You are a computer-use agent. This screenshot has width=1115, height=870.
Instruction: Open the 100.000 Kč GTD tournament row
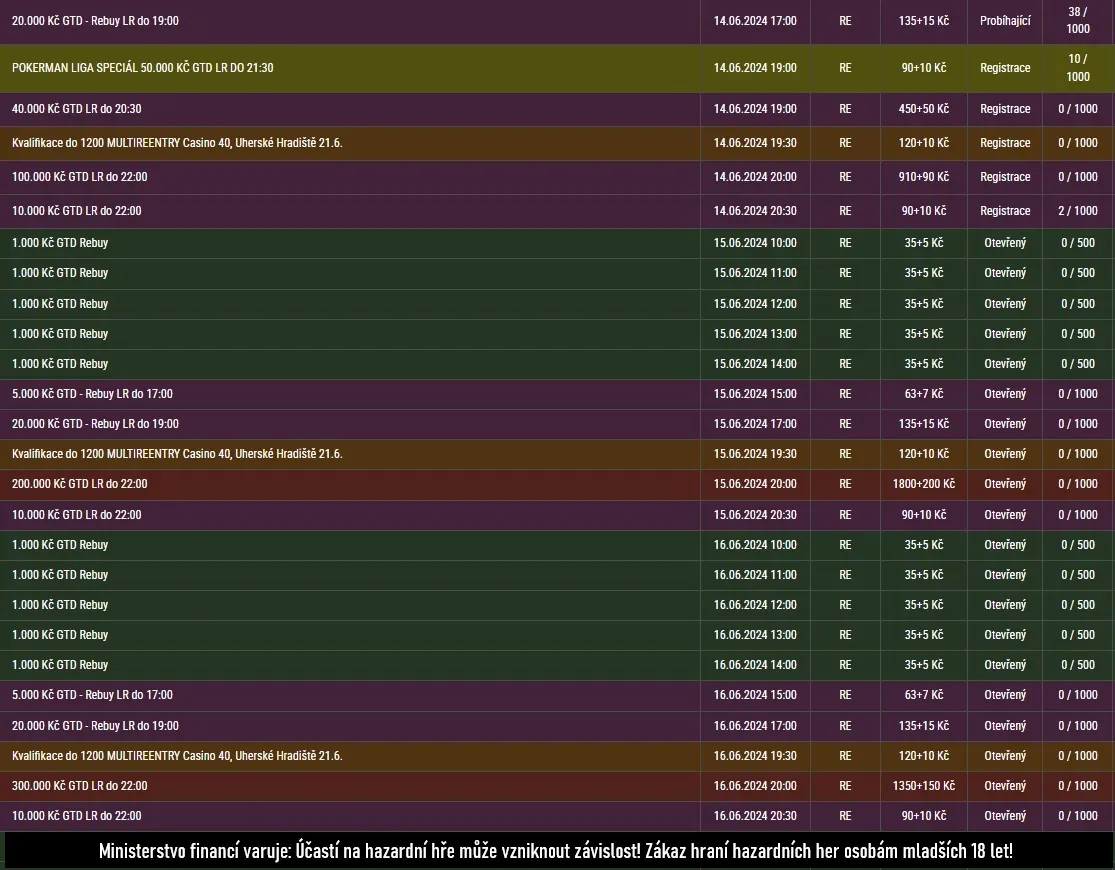[x=79, y=177]
